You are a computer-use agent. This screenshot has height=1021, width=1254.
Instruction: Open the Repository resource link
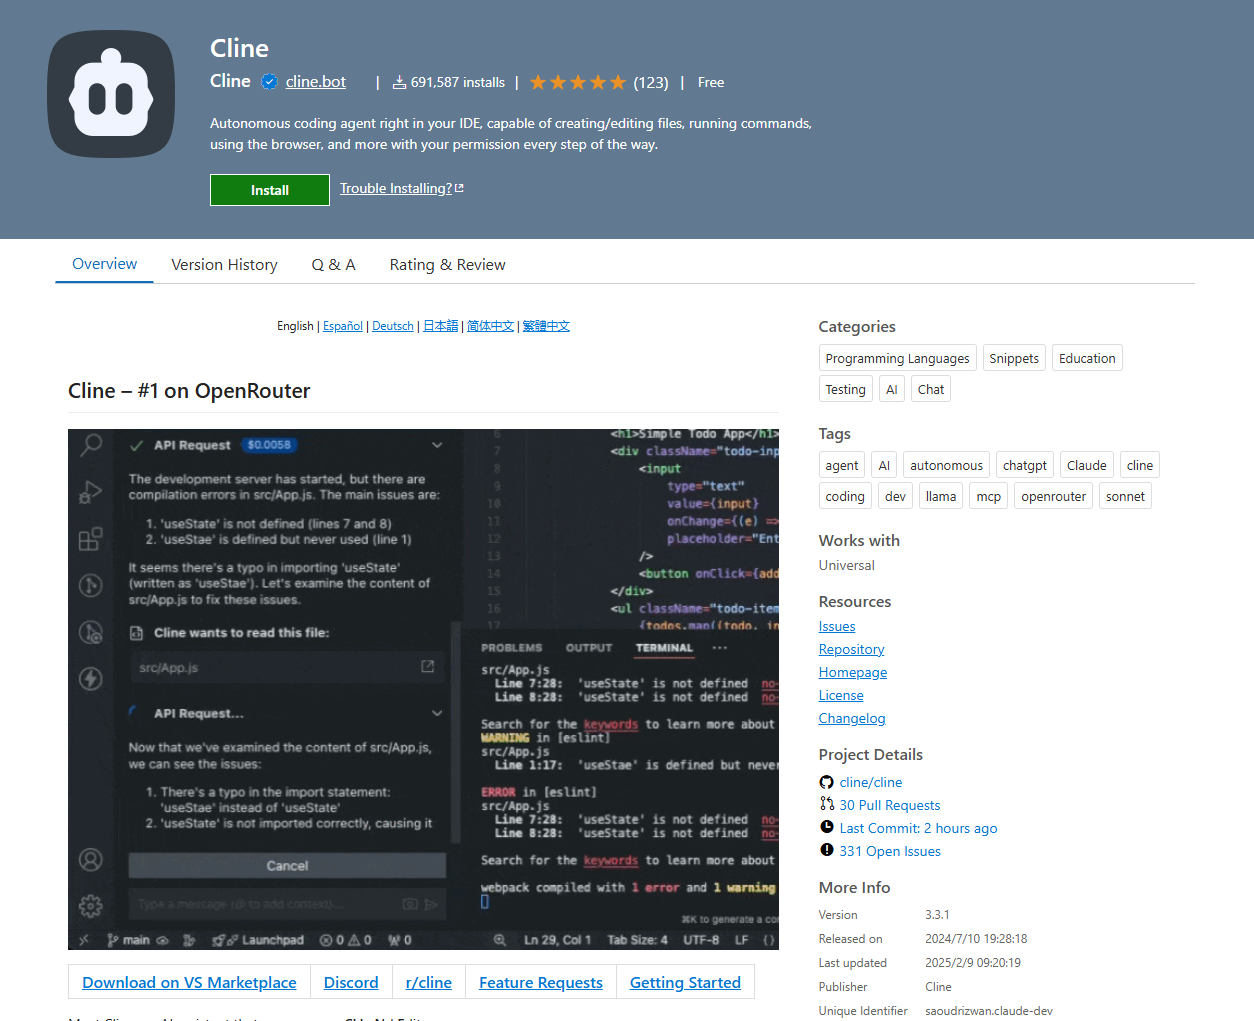(x=852, y=649)
